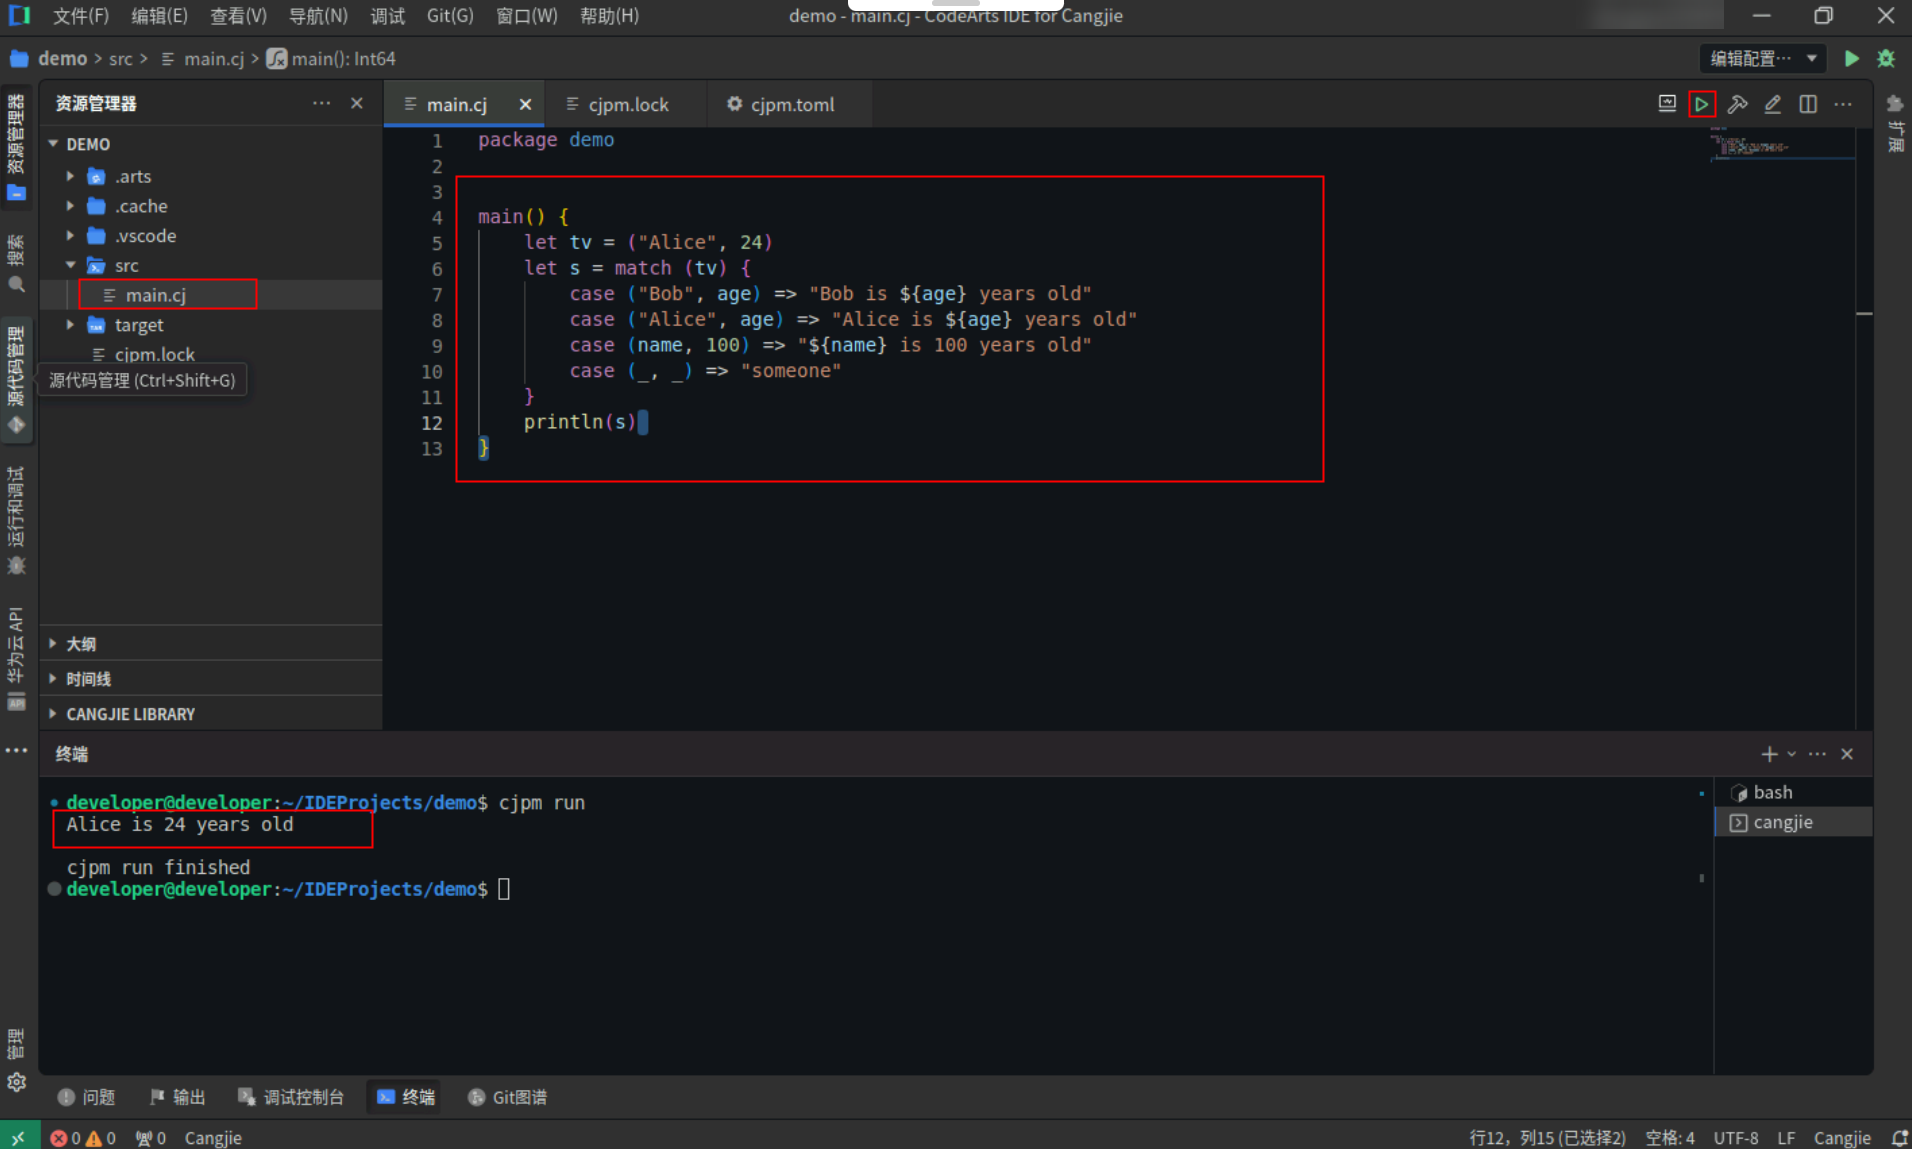
Task: Open the 编辑(E) menu
Action: tap(159, 16)
